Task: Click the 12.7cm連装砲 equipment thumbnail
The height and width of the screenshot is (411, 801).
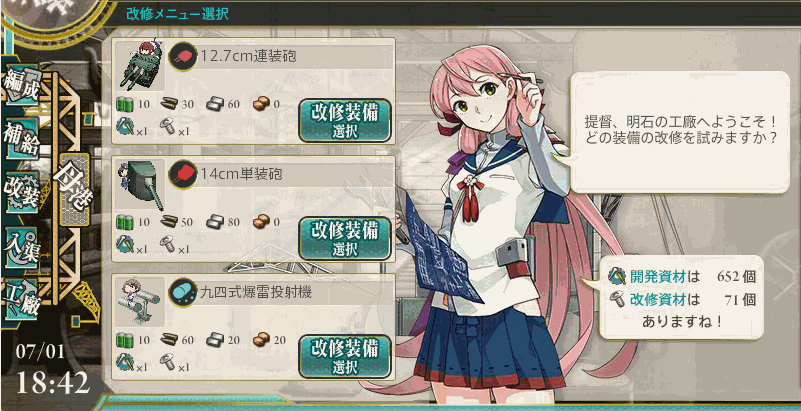Action: 140,66
